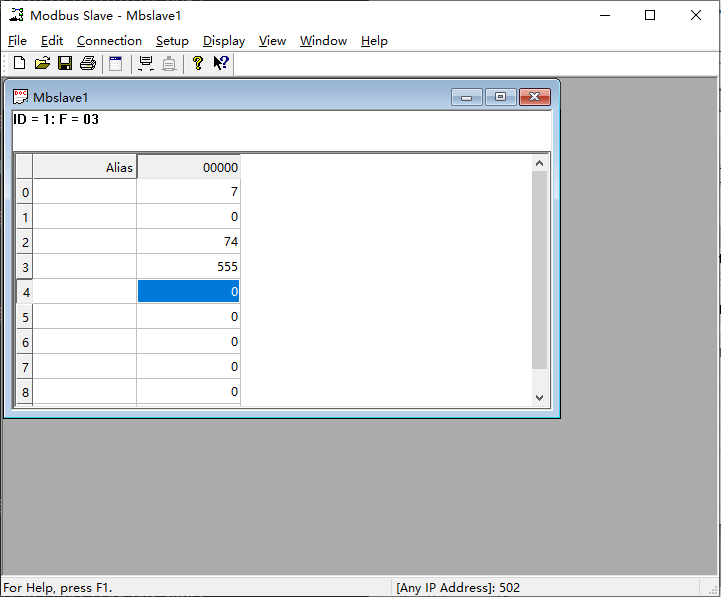Select register 8 value cell
The height and width of the screenshot is (597, 721).
(x=189, y=391)
